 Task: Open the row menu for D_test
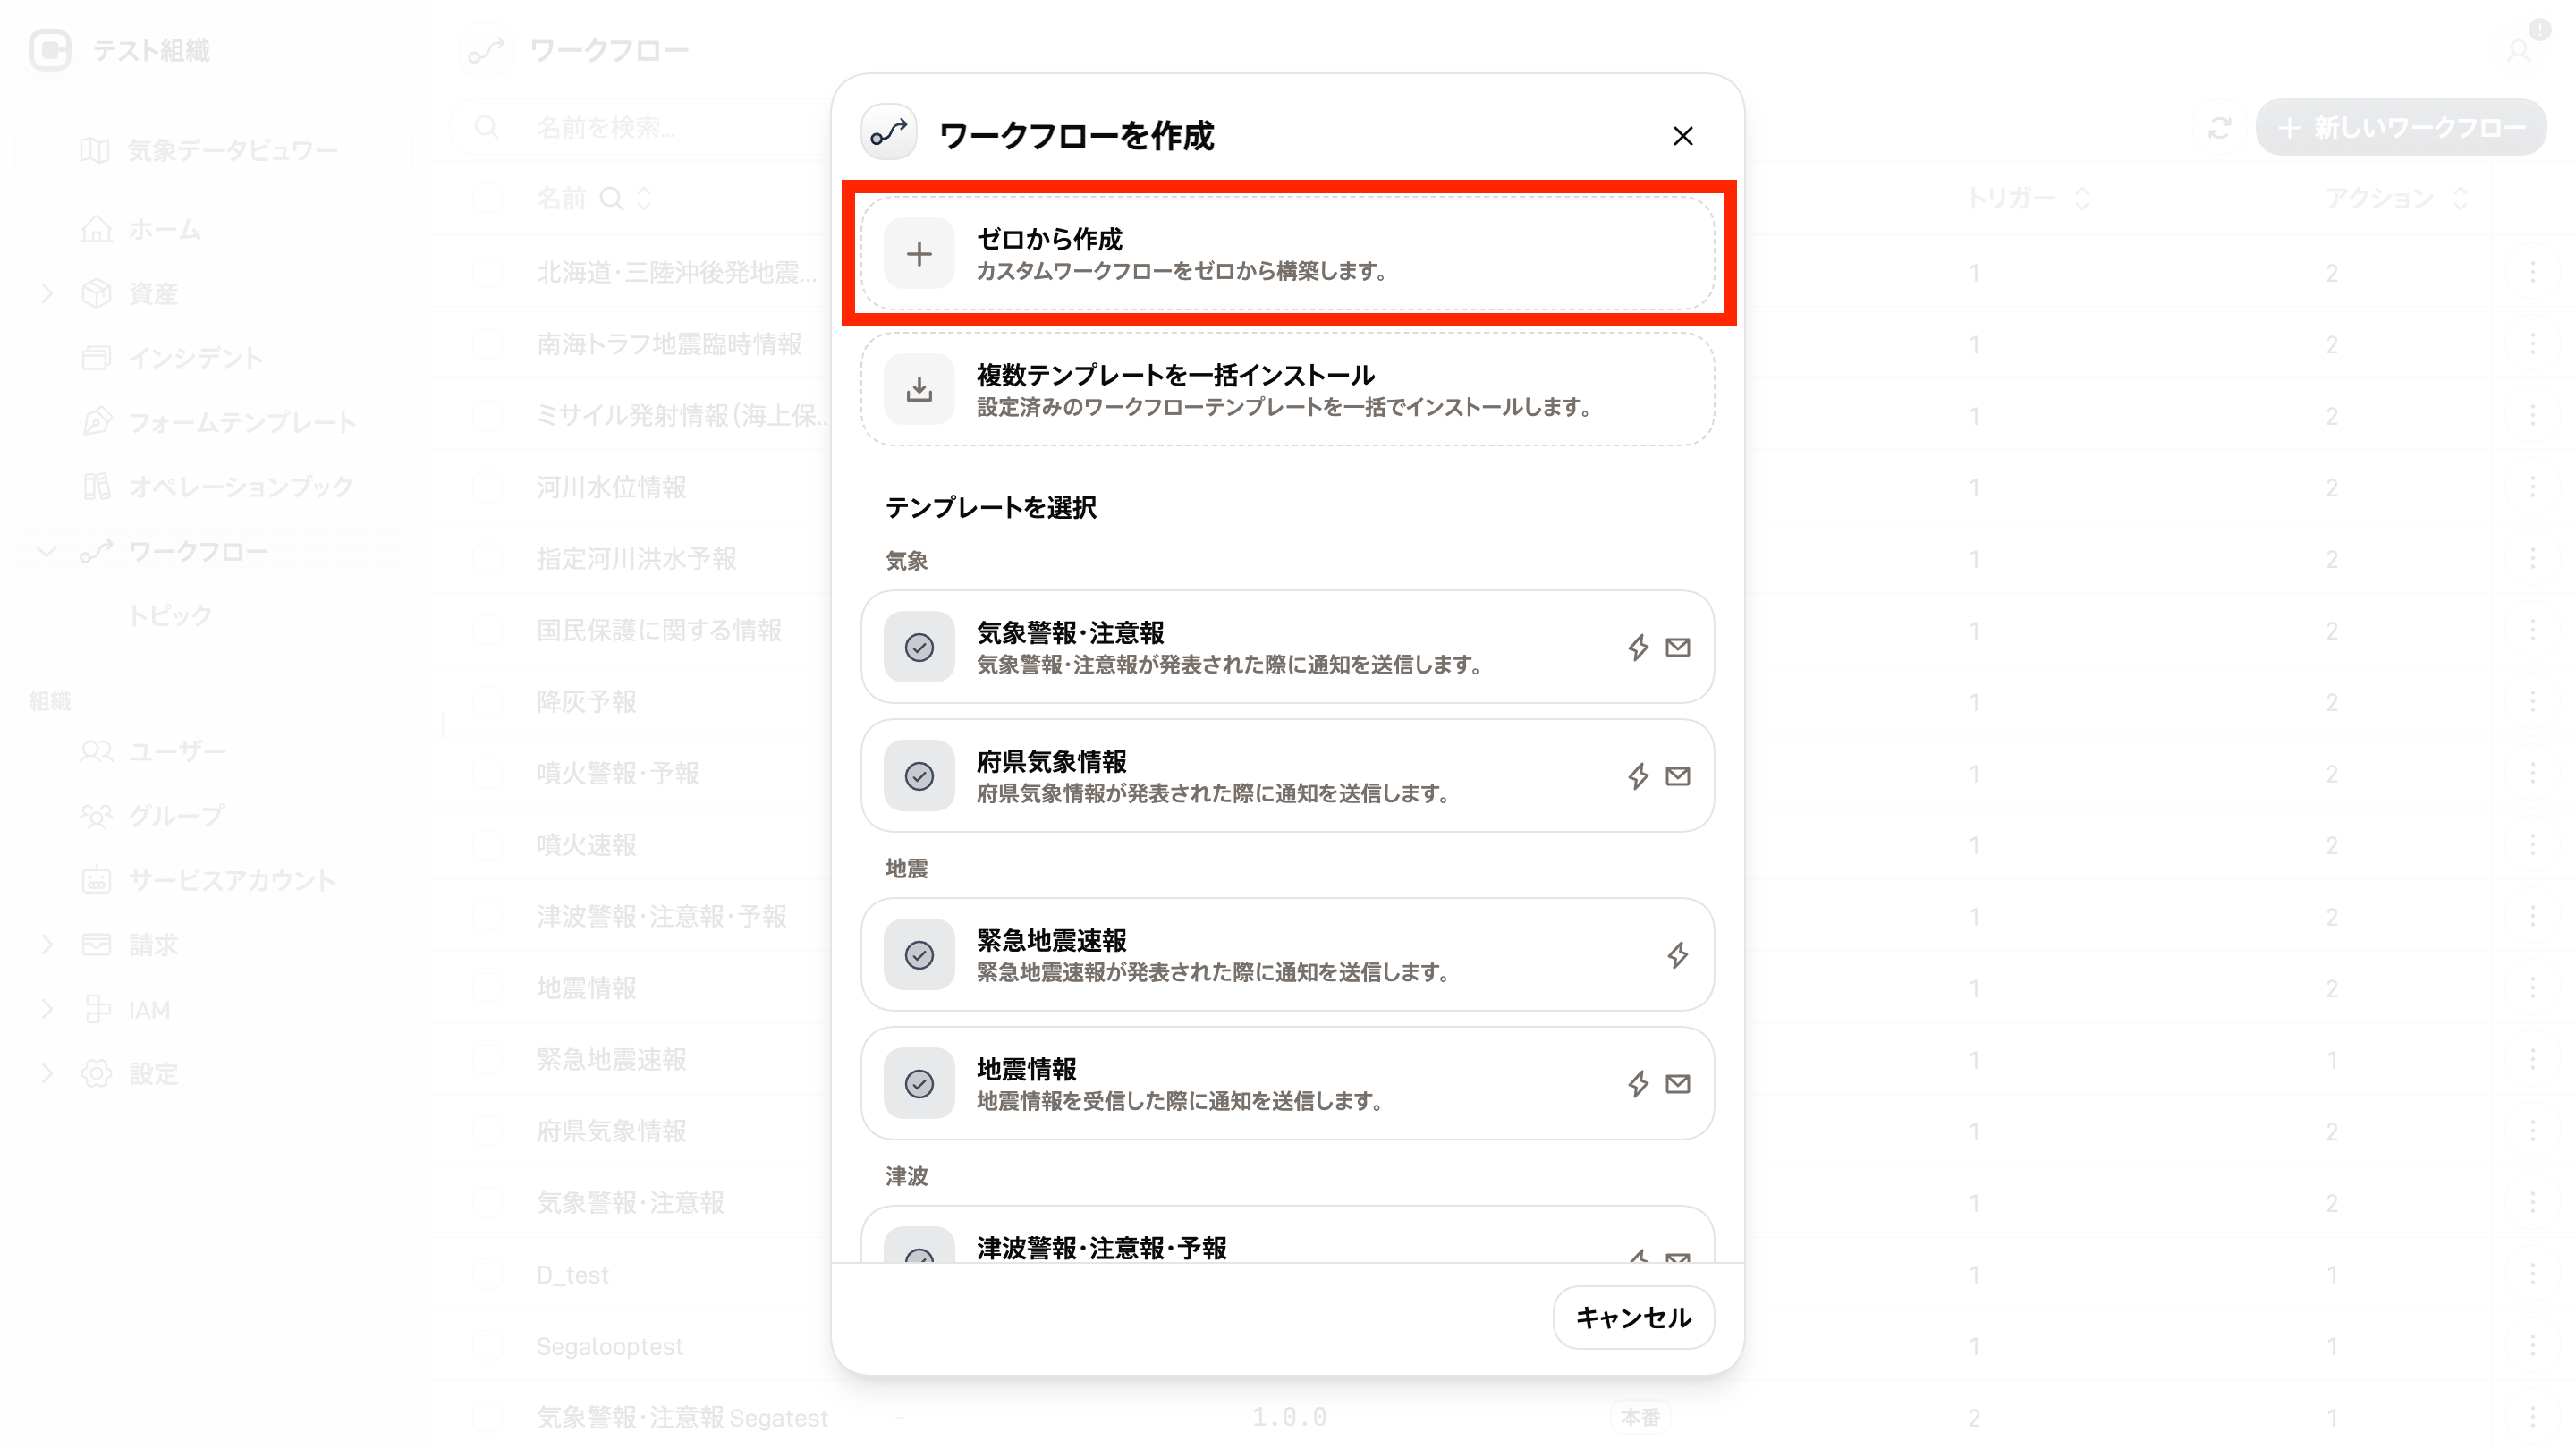pyautogui.click(x=2533, y=1274)
